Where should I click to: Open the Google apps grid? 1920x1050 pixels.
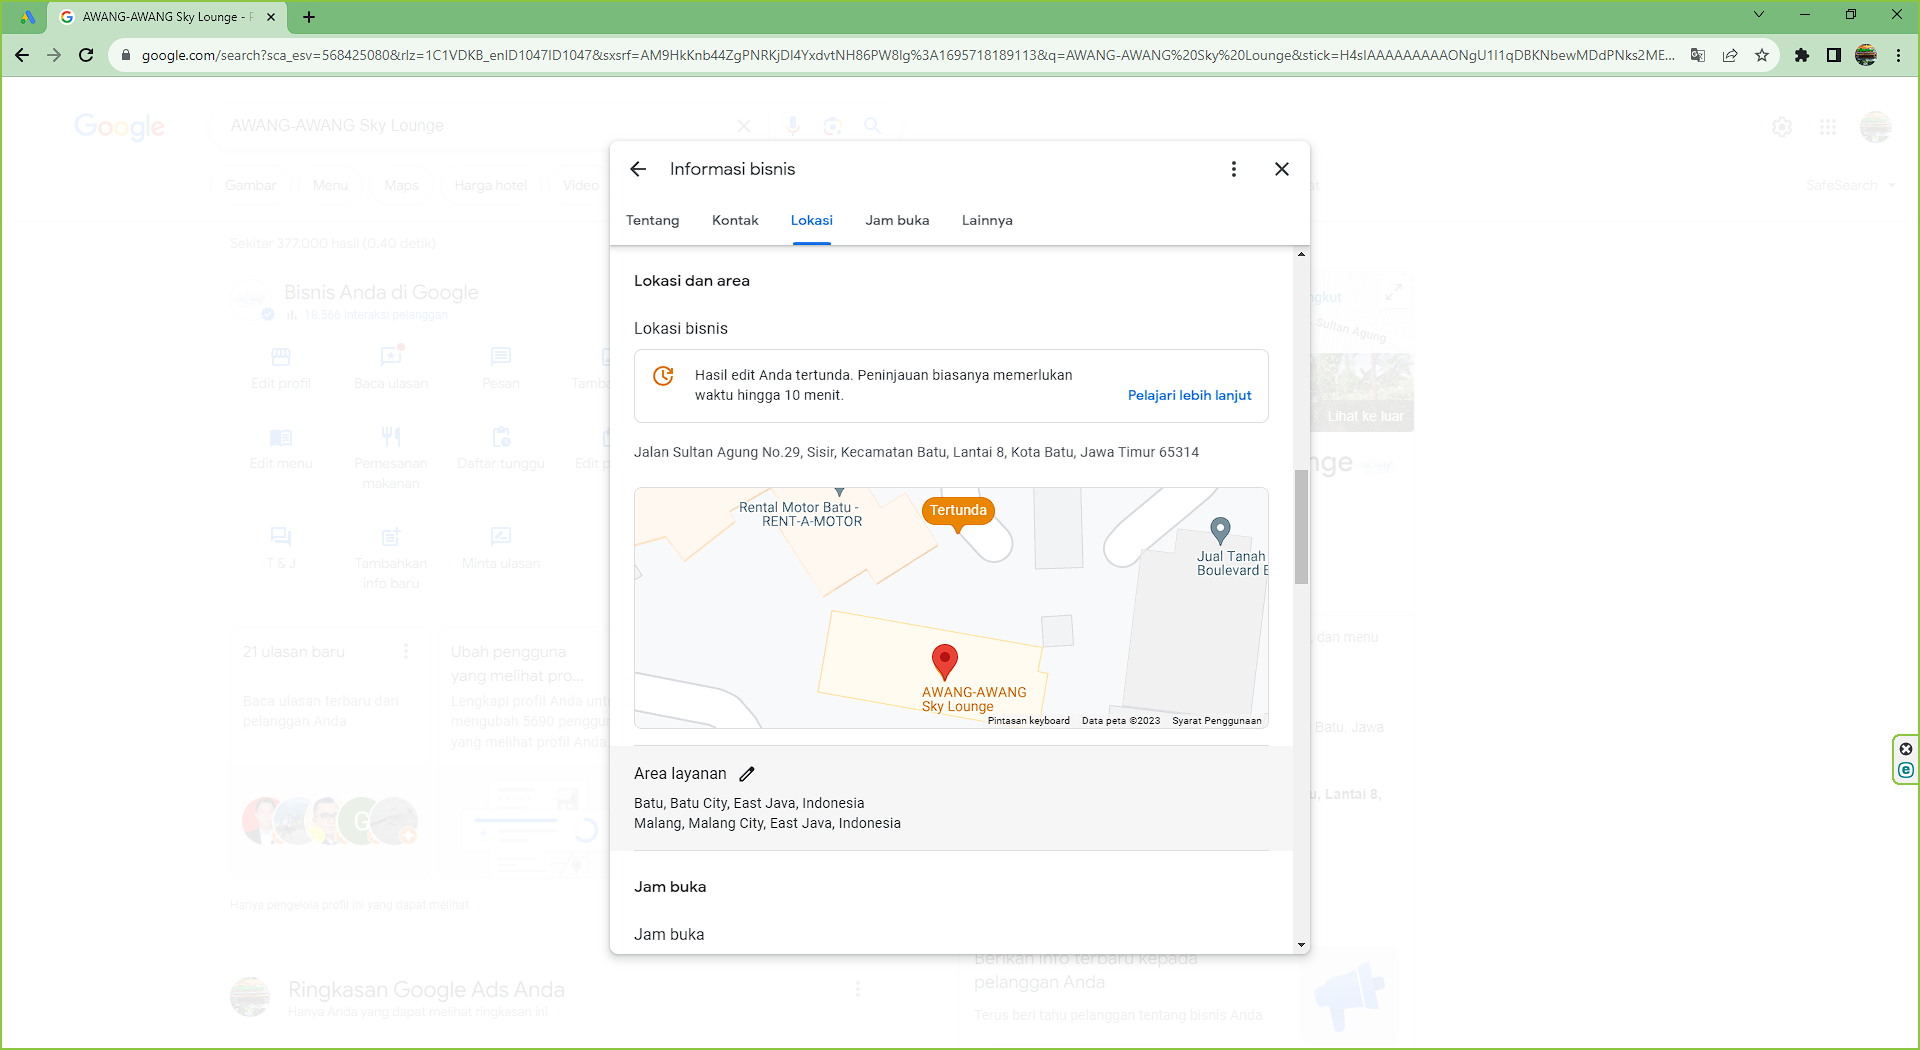click(x=1828, y=127)
